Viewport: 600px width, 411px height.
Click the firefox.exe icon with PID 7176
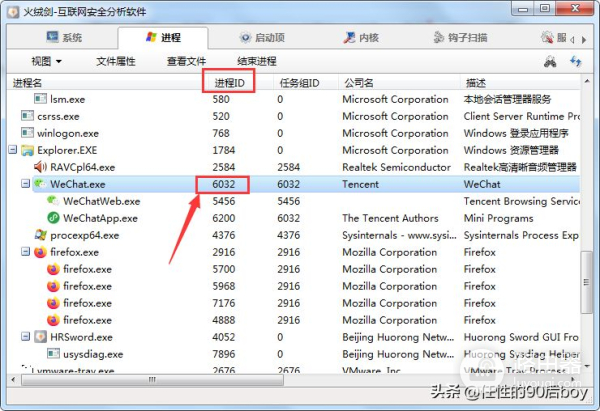pyautogui.click(x=53, y=303)
